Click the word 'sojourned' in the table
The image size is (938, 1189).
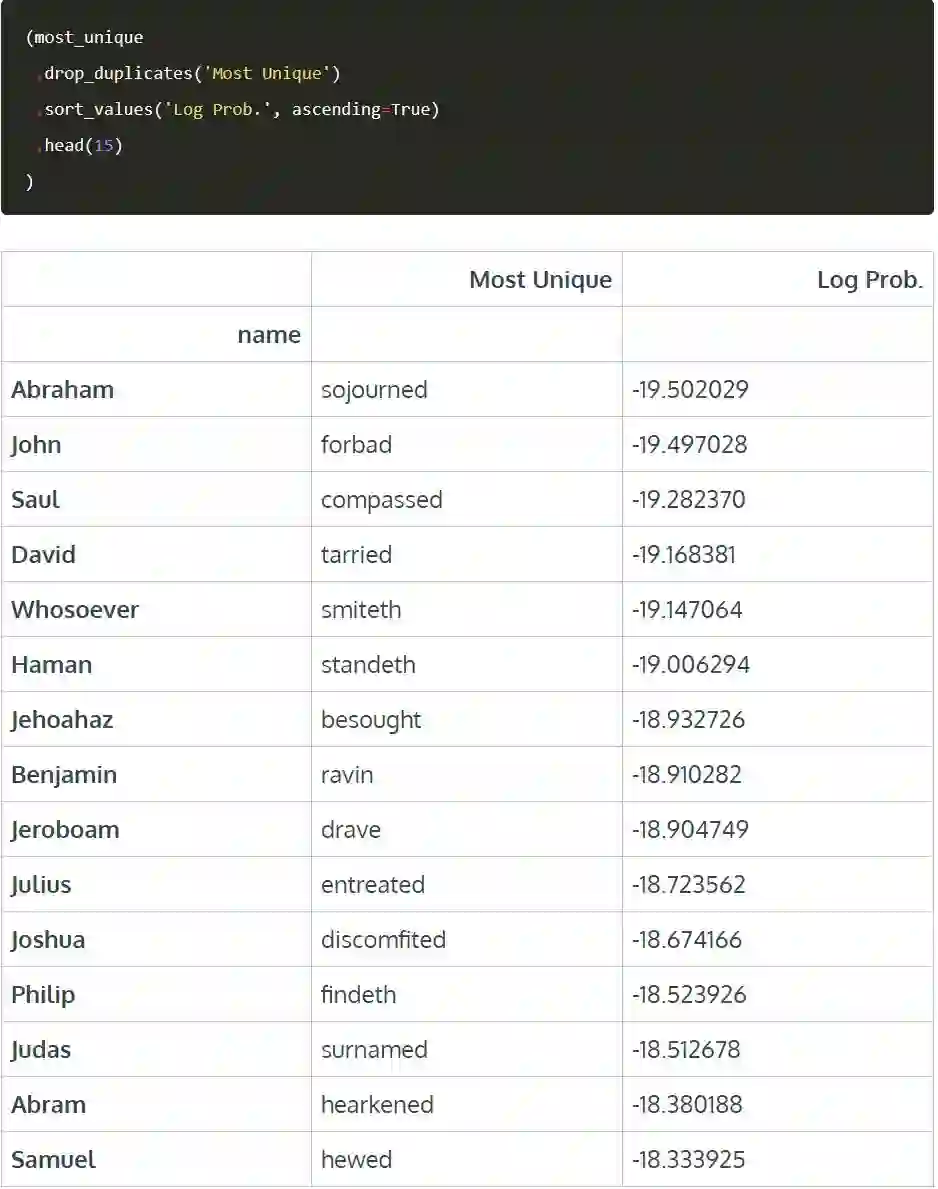(x=374, y=390)
